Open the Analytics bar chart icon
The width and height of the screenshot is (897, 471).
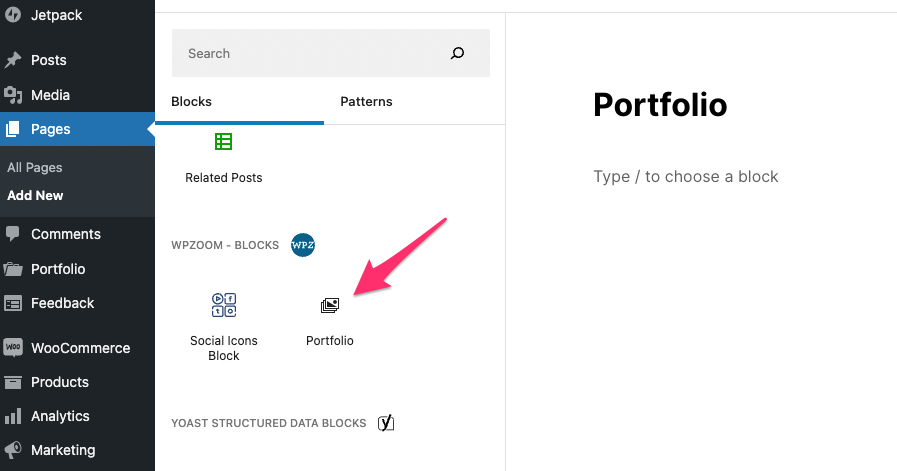pyautogui.click(x=13, y=416)
